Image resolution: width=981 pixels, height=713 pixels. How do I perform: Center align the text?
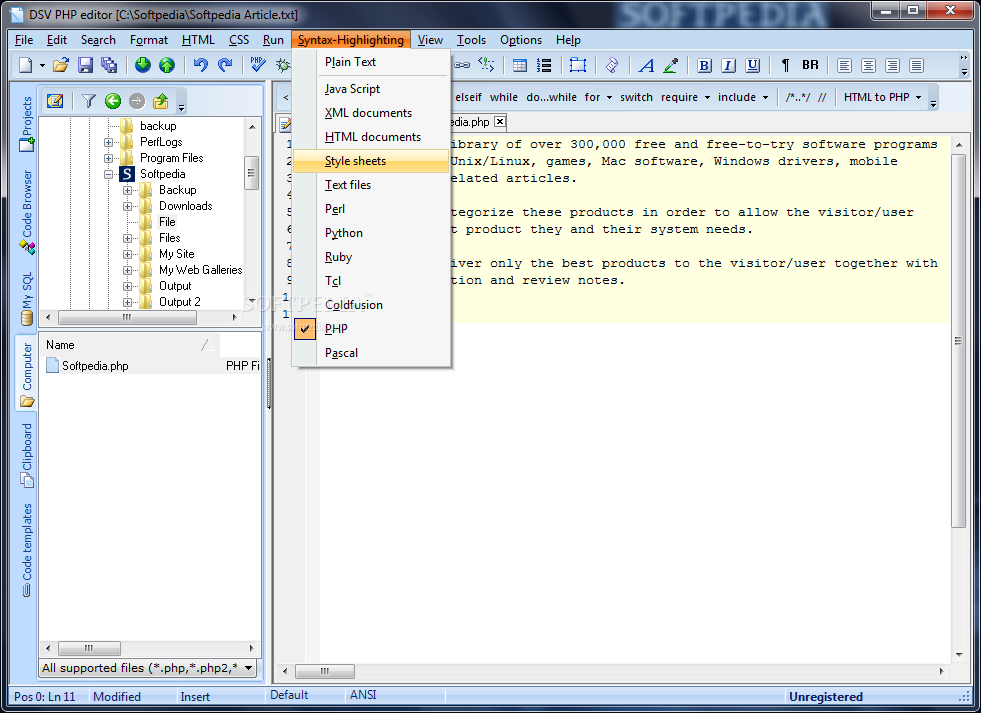click(x=868, y=65)
